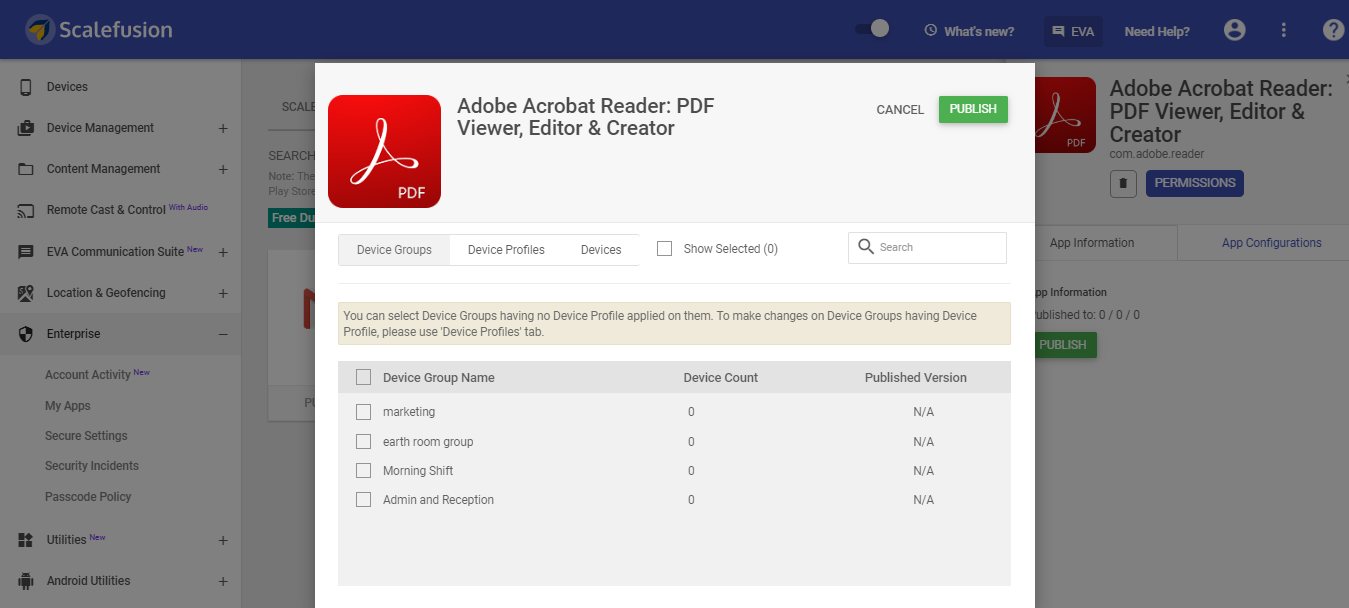Click the Morning Shift group name
The height and width of the screenshot is (608, 1349).
pos(418,471)
